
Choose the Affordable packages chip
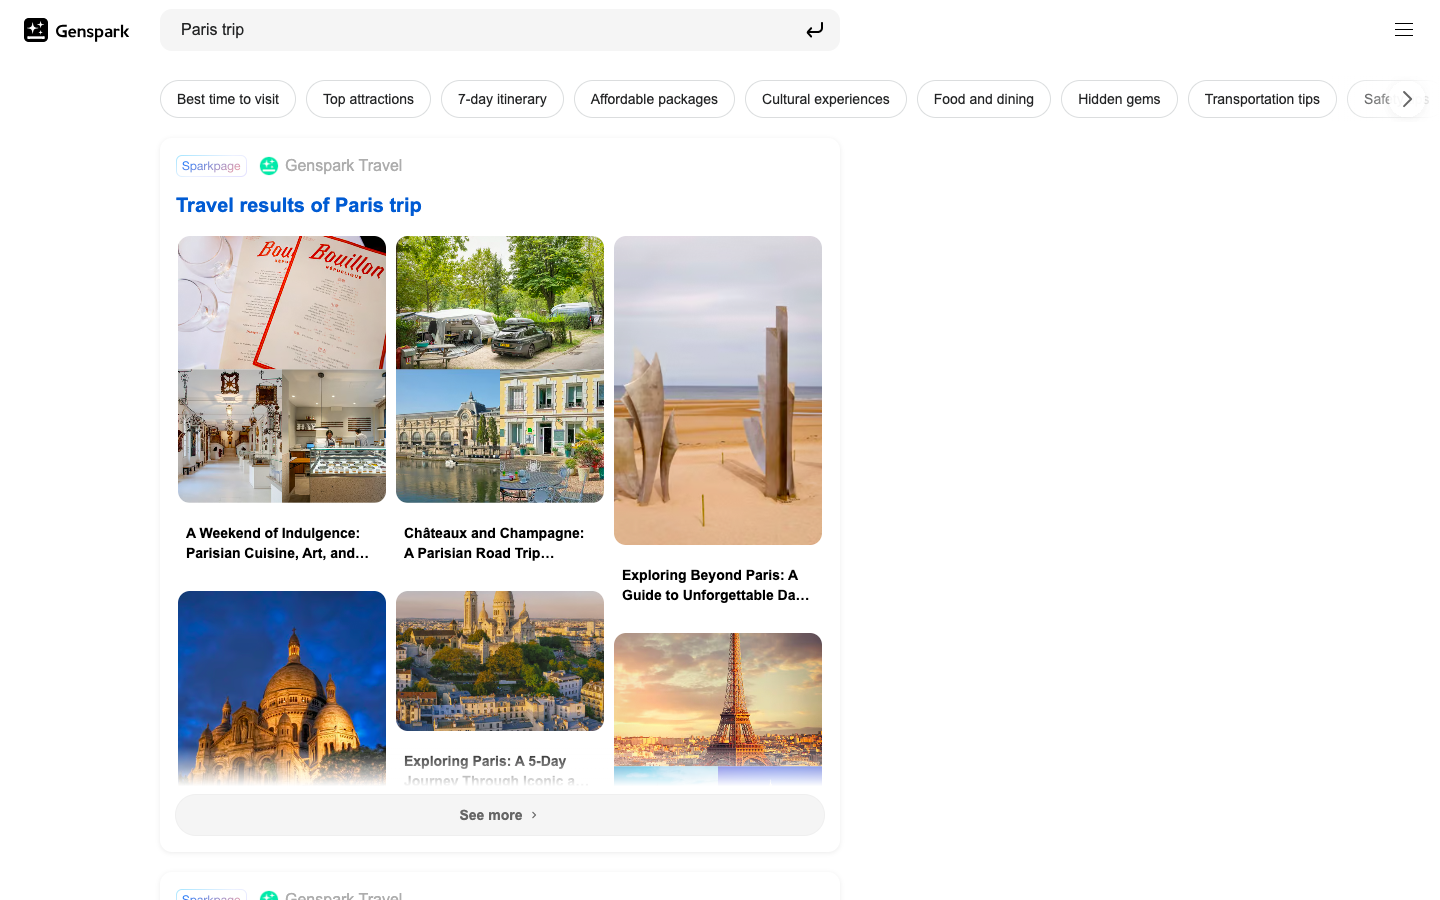coord(654,99)
